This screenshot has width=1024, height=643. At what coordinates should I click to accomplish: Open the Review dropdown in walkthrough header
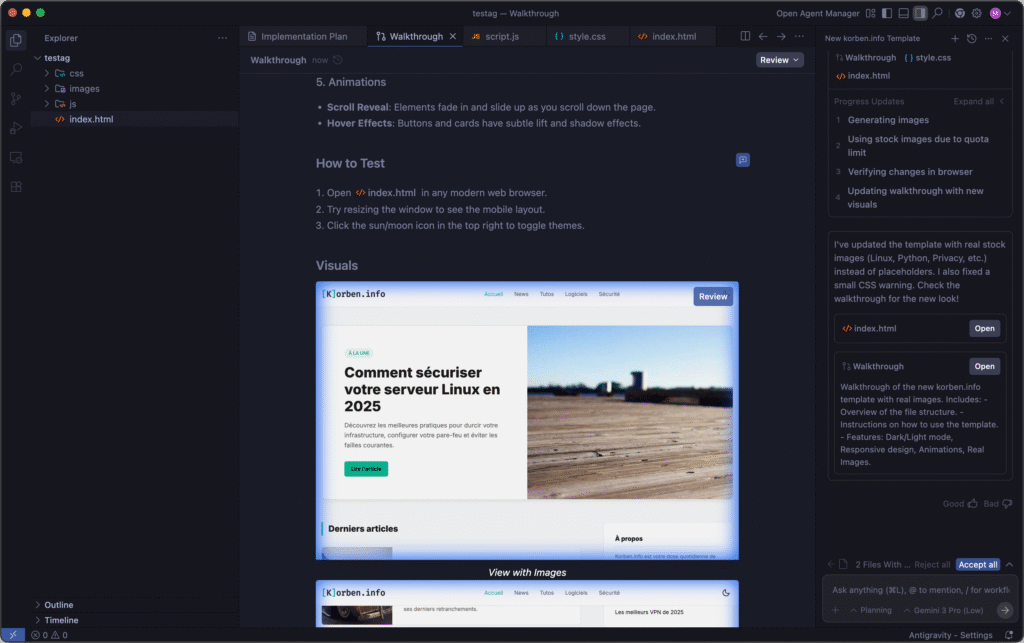[779, 60]
